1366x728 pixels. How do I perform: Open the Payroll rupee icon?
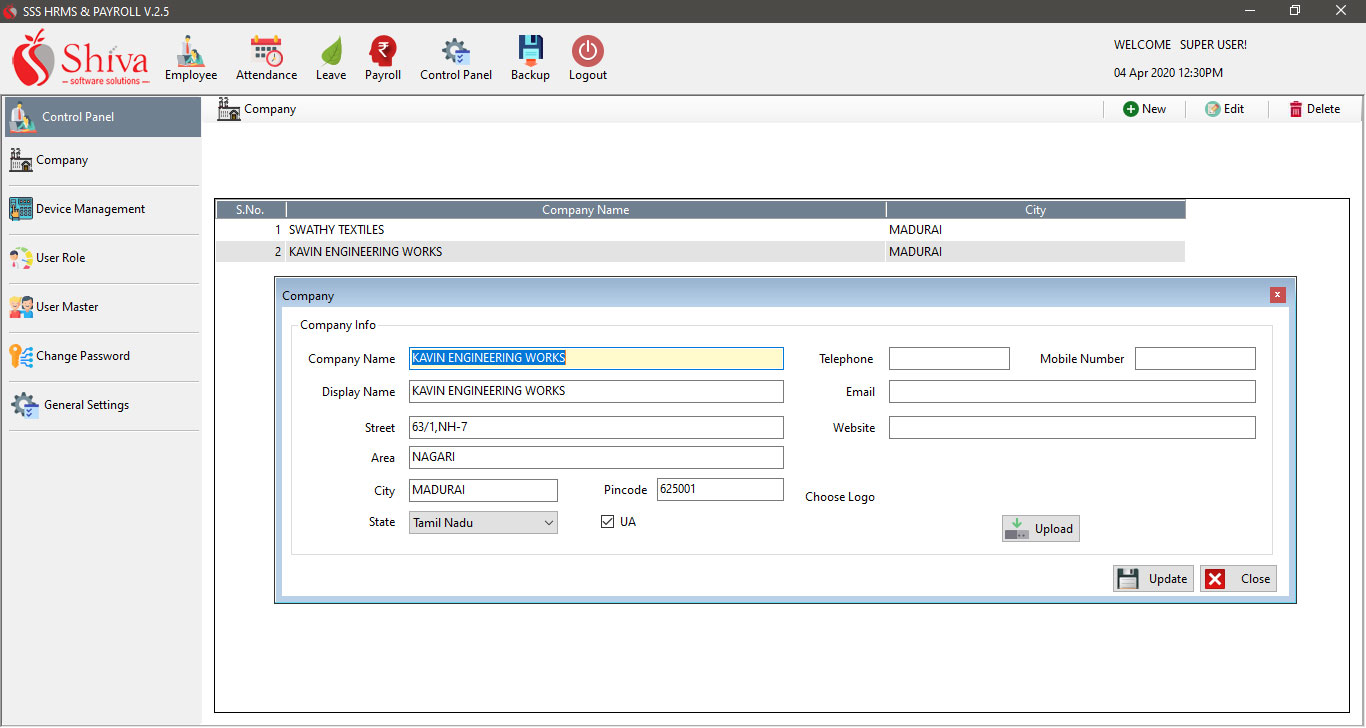click(x=382, y=51)
